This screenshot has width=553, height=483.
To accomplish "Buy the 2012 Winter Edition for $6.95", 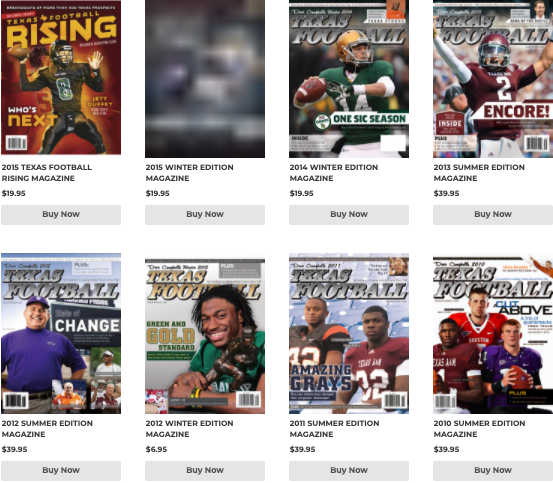I will 205,471.
